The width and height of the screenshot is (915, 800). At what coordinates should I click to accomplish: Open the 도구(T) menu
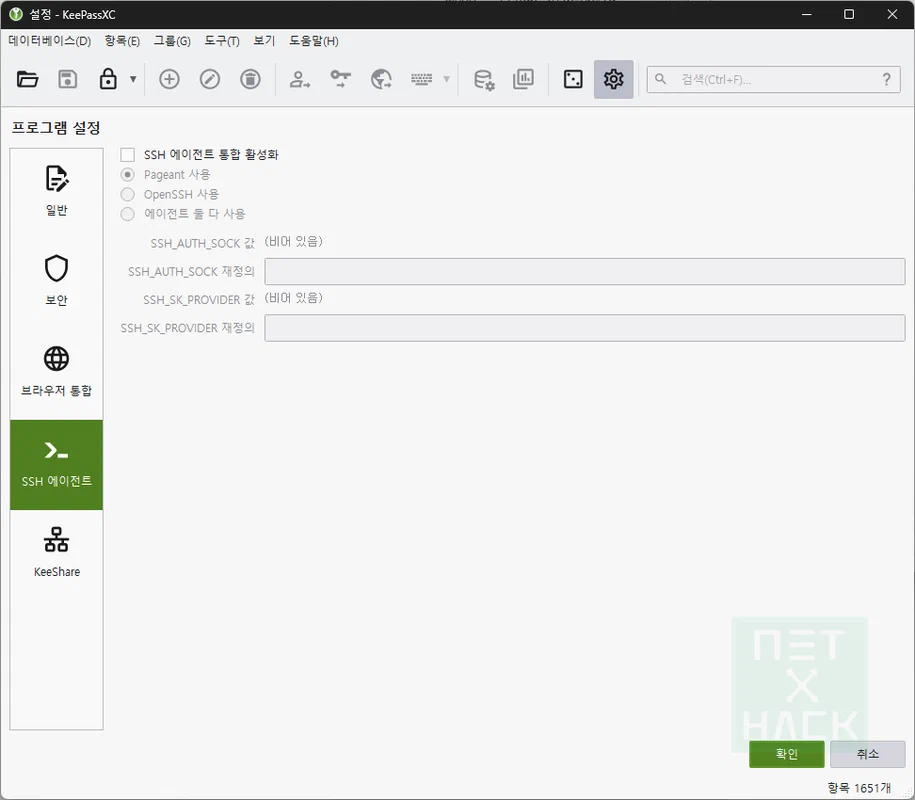tap(222, 41)
